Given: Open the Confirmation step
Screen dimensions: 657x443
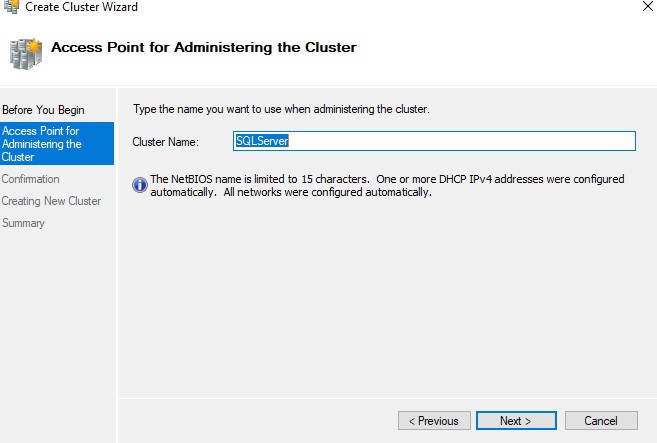Looking at the screenshot, I should 30,179.
